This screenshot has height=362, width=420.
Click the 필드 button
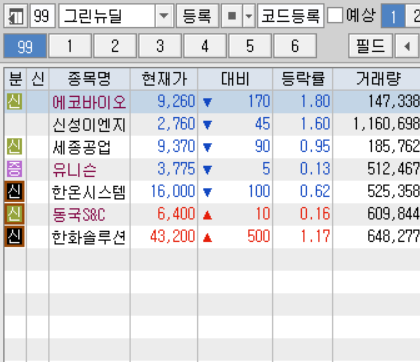pos(370,46)
